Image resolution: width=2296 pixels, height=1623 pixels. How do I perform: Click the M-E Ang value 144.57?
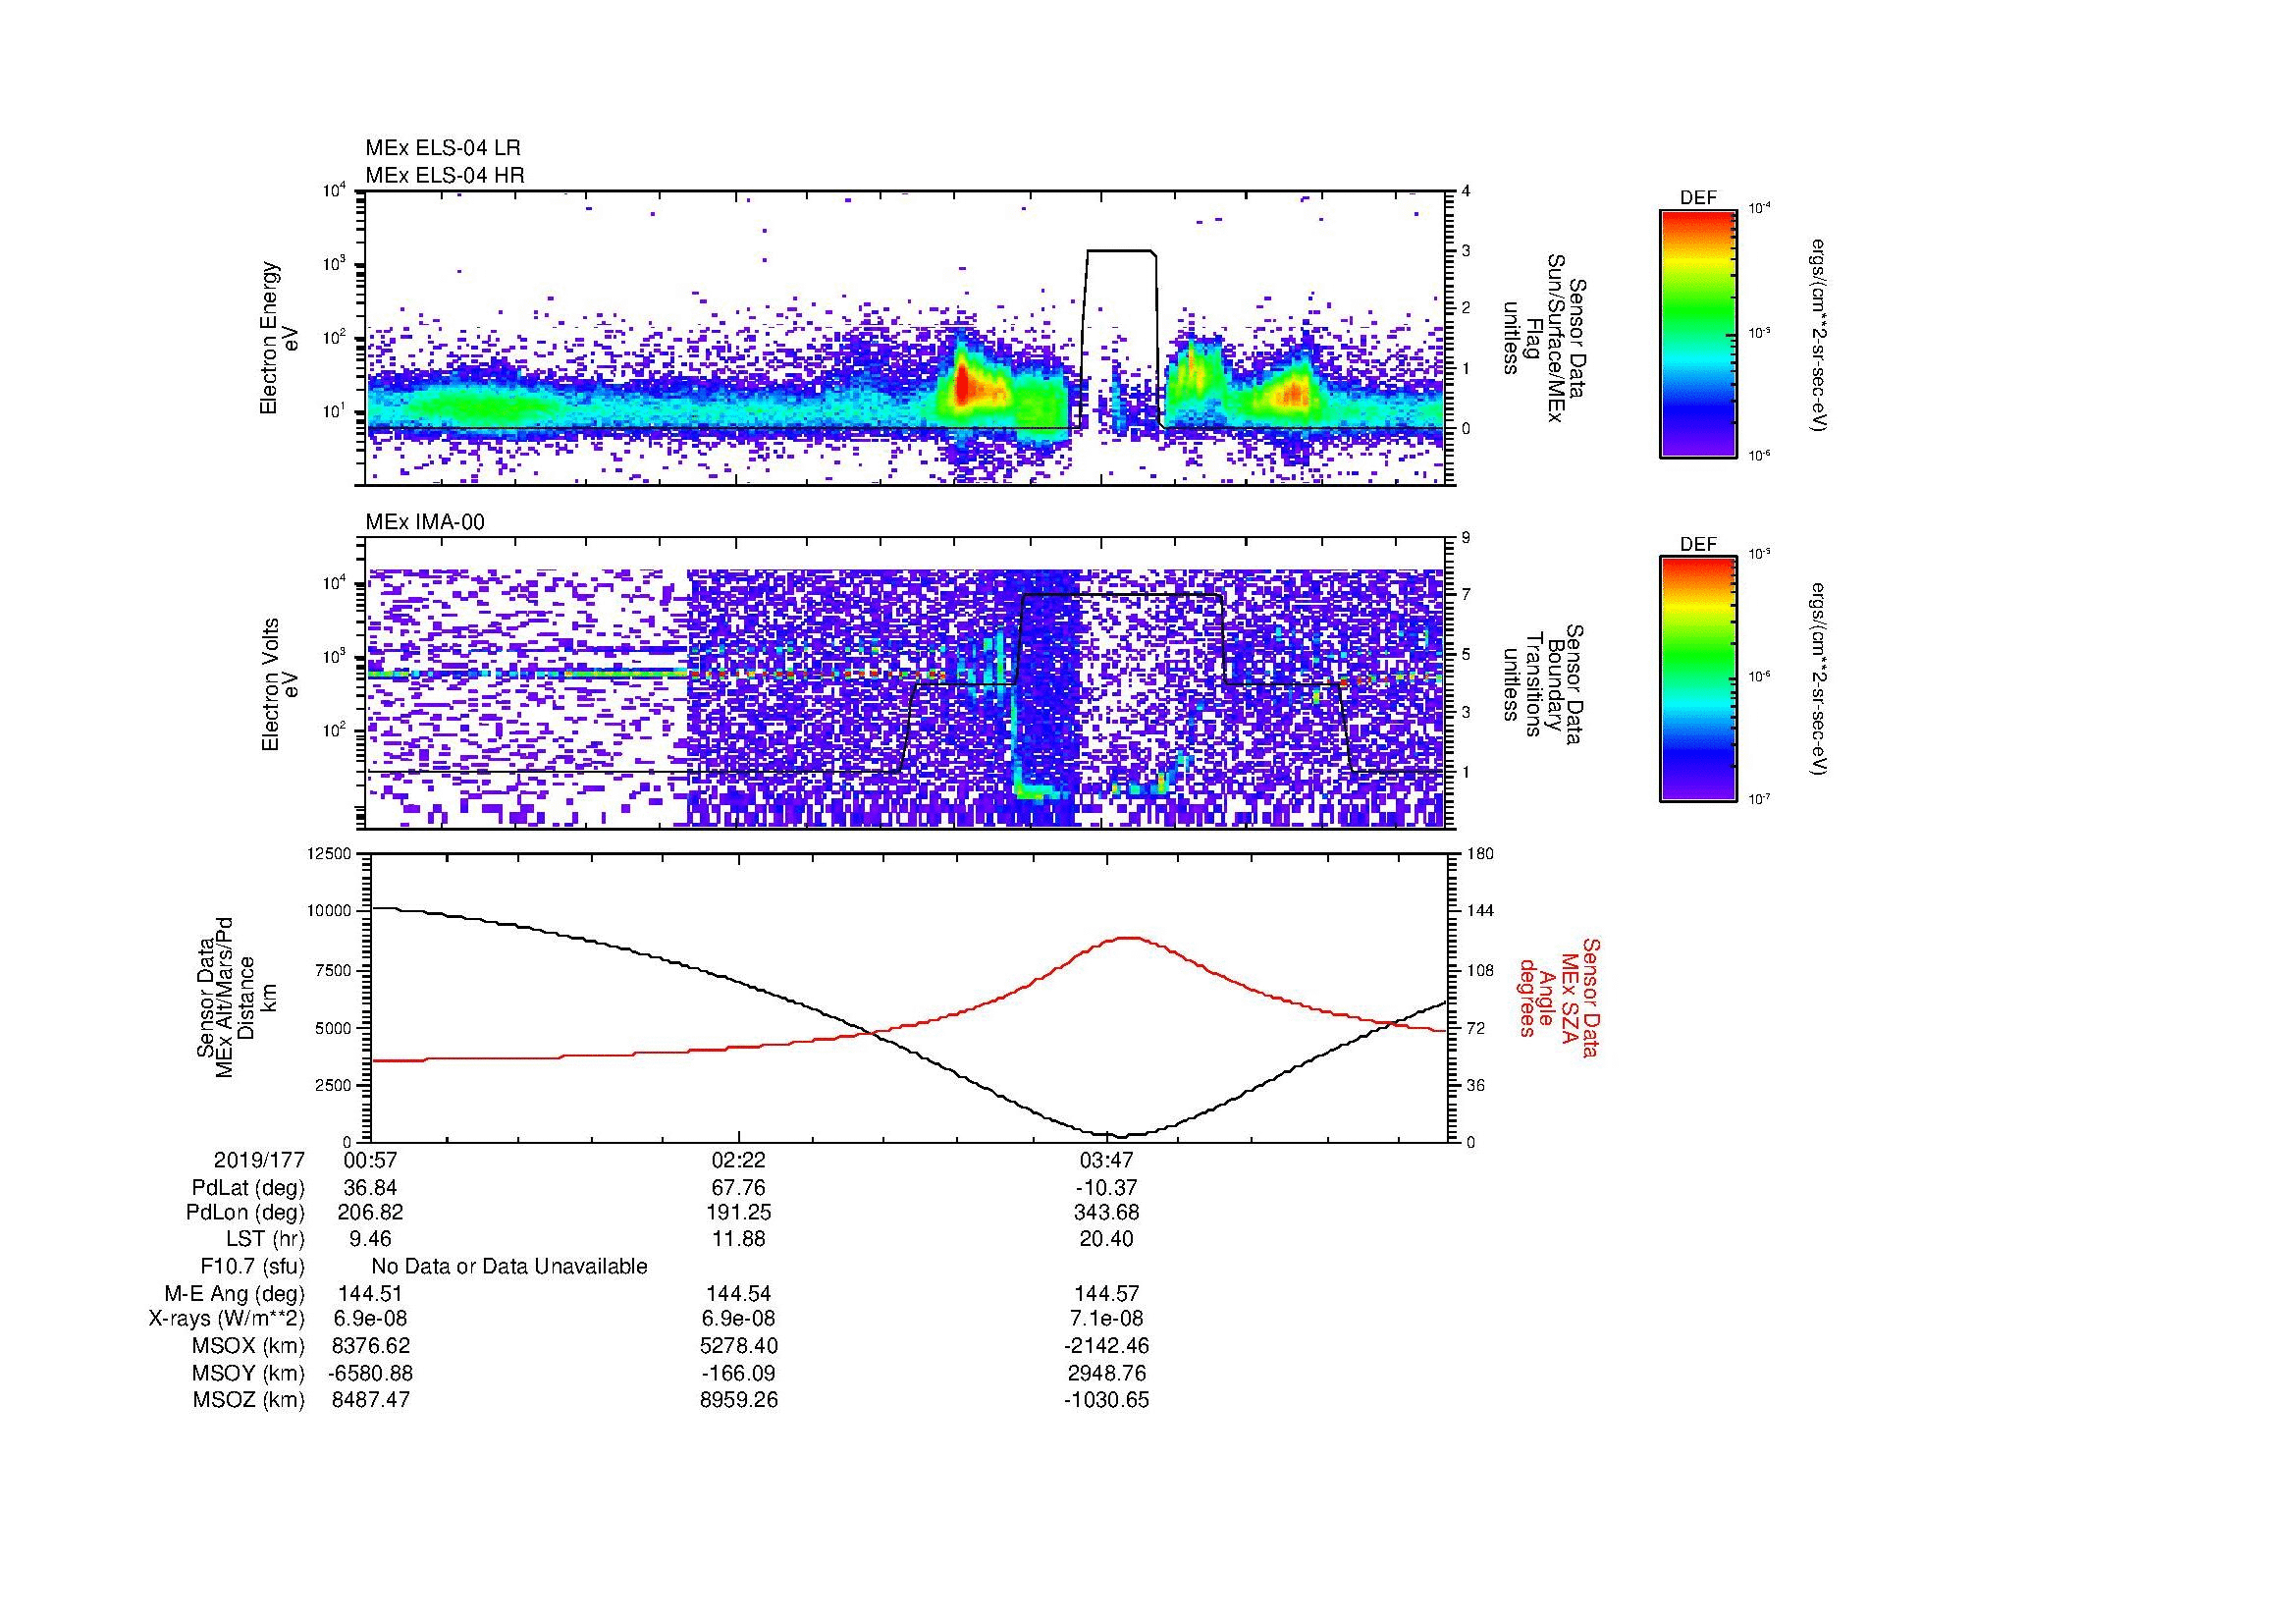tap(1106, 1294)
